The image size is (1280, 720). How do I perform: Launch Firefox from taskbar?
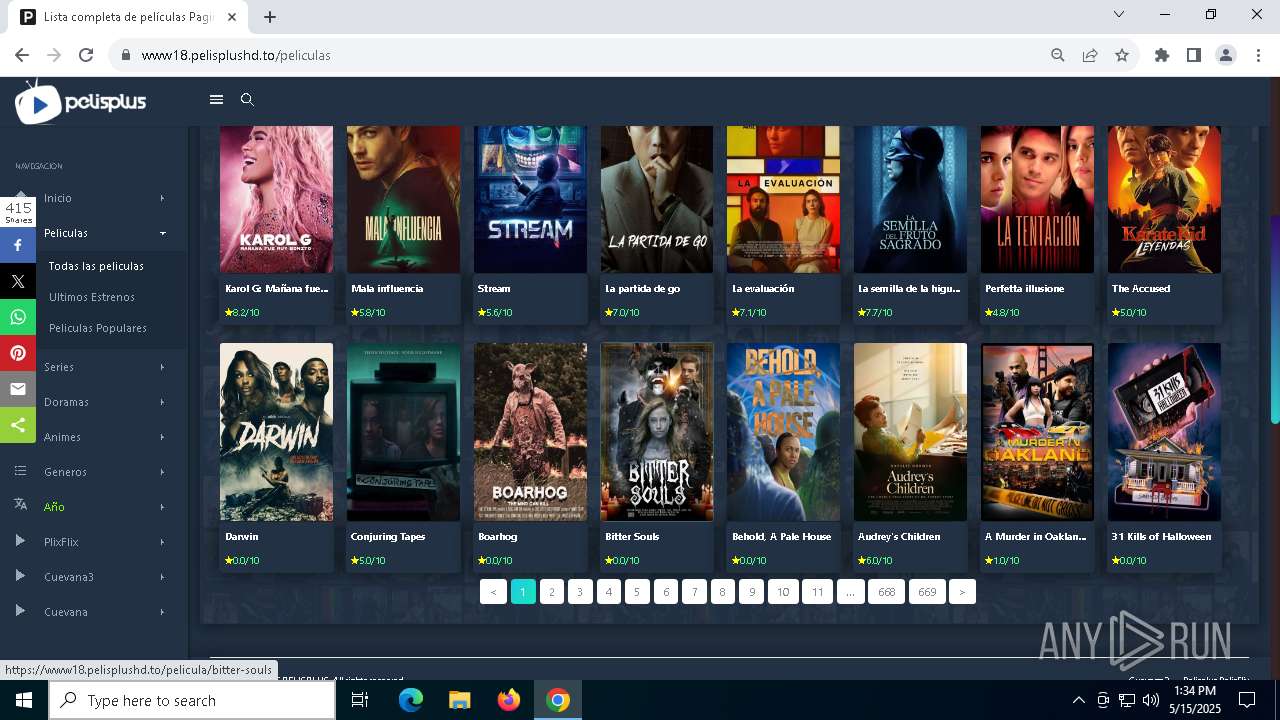tap(509, 700)
